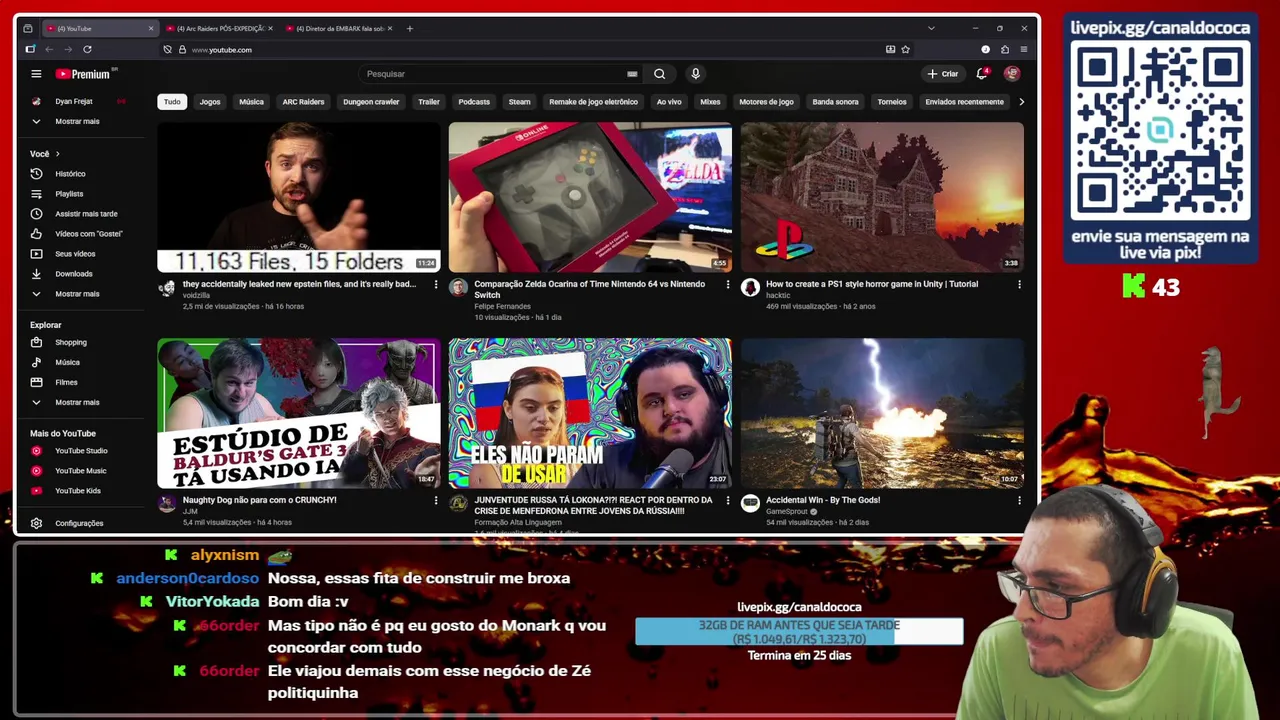The image size is (1280, 720).
Task: Play the Estúdio de Baldur's Gate 3 thumbnail
Action: click(x=298, y=413)
